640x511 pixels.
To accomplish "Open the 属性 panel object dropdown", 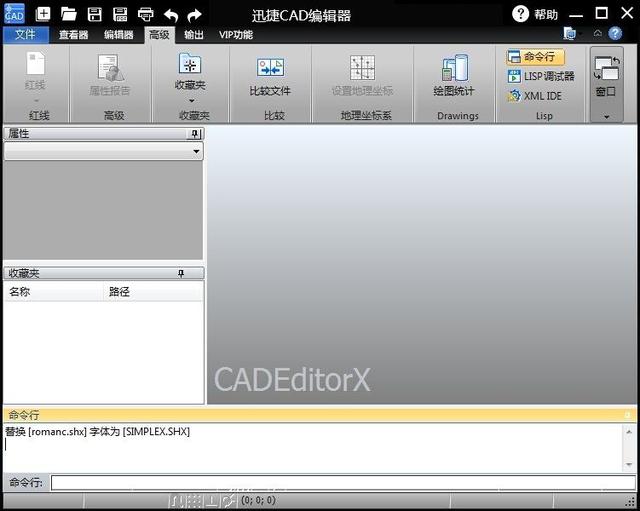I will coord(196,151).
